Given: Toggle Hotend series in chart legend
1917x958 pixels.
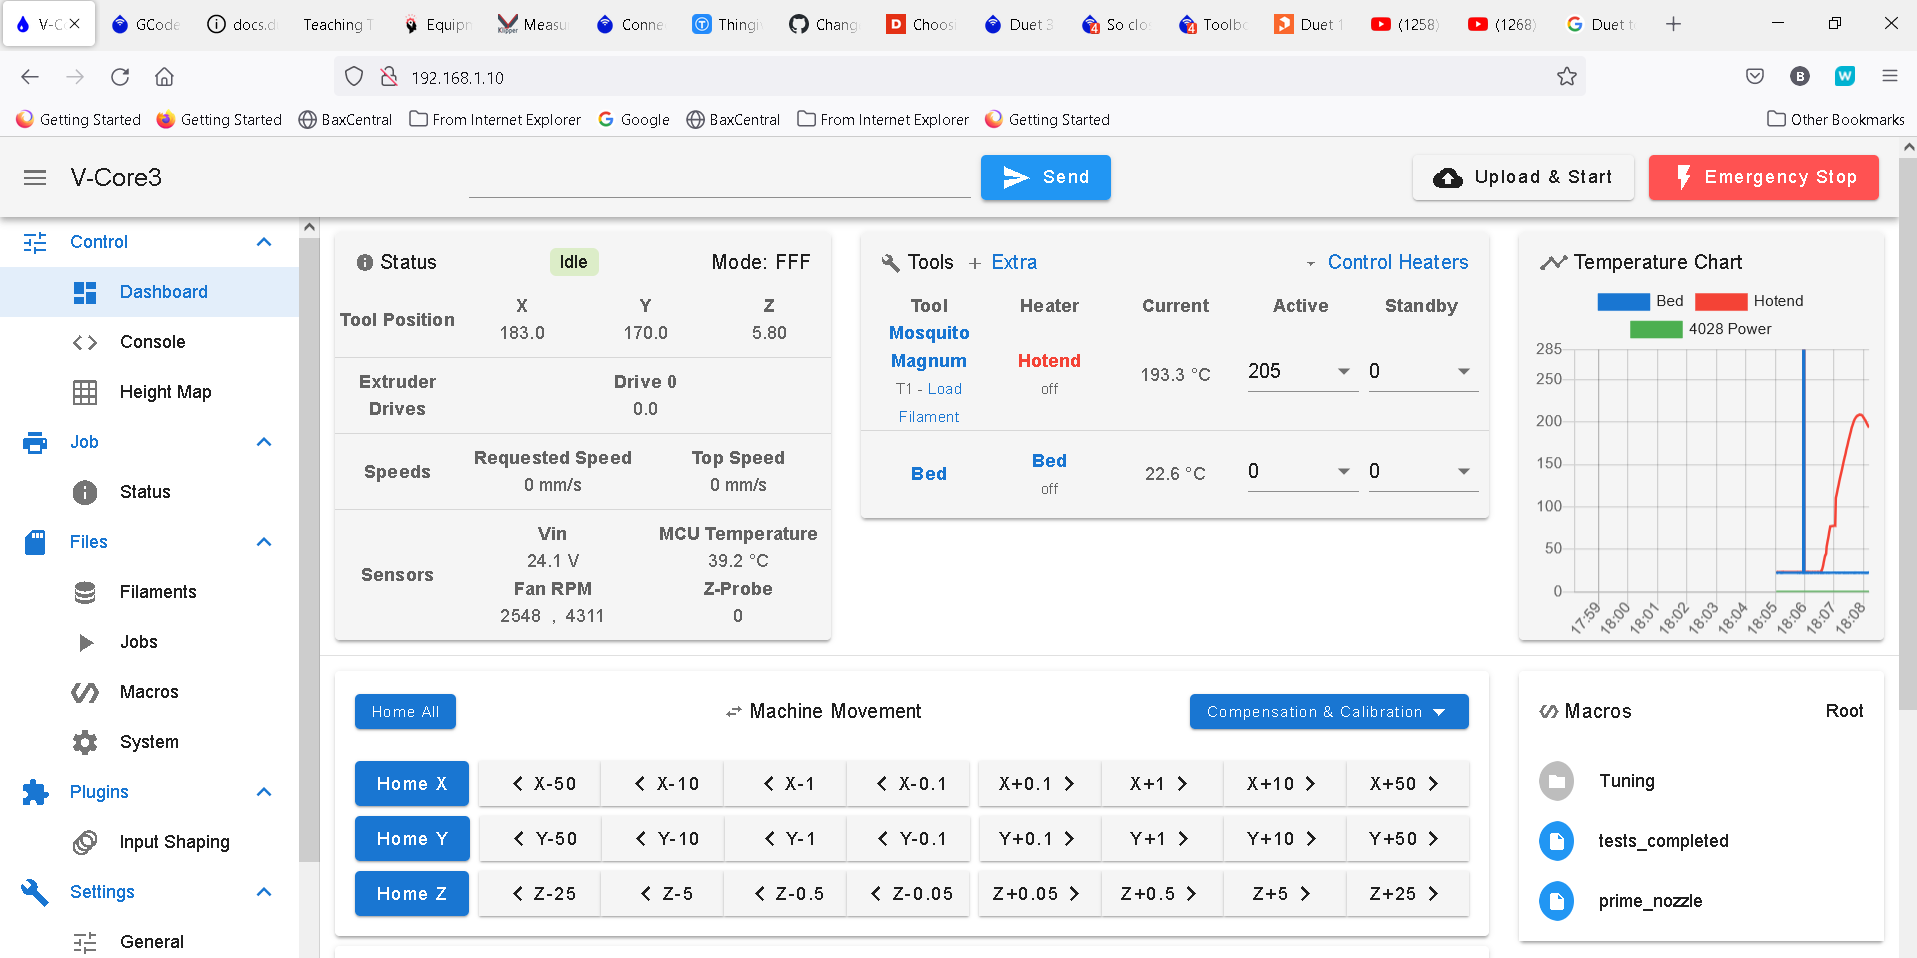Looking at the screenshot, I should tap(1749, 301).
